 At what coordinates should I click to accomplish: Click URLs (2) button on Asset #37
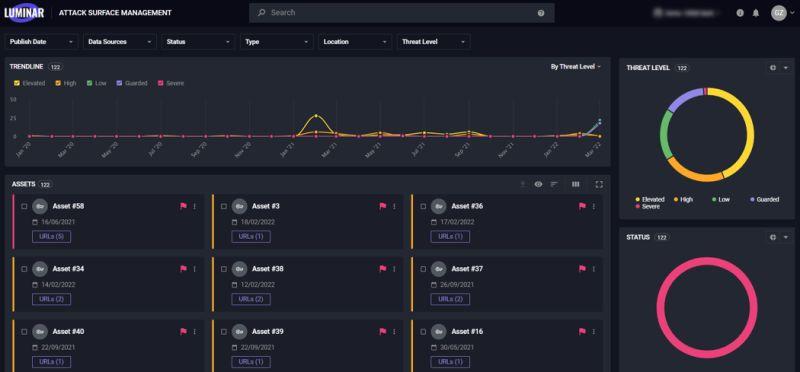point(450,299)
